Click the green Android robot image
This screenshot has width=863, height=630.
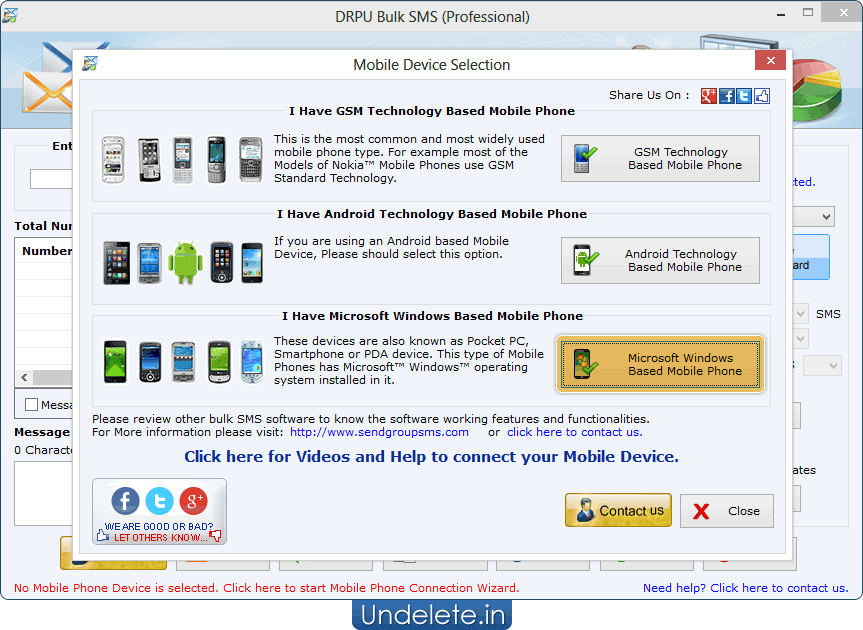pyautogui.click(x=185, y=262)
